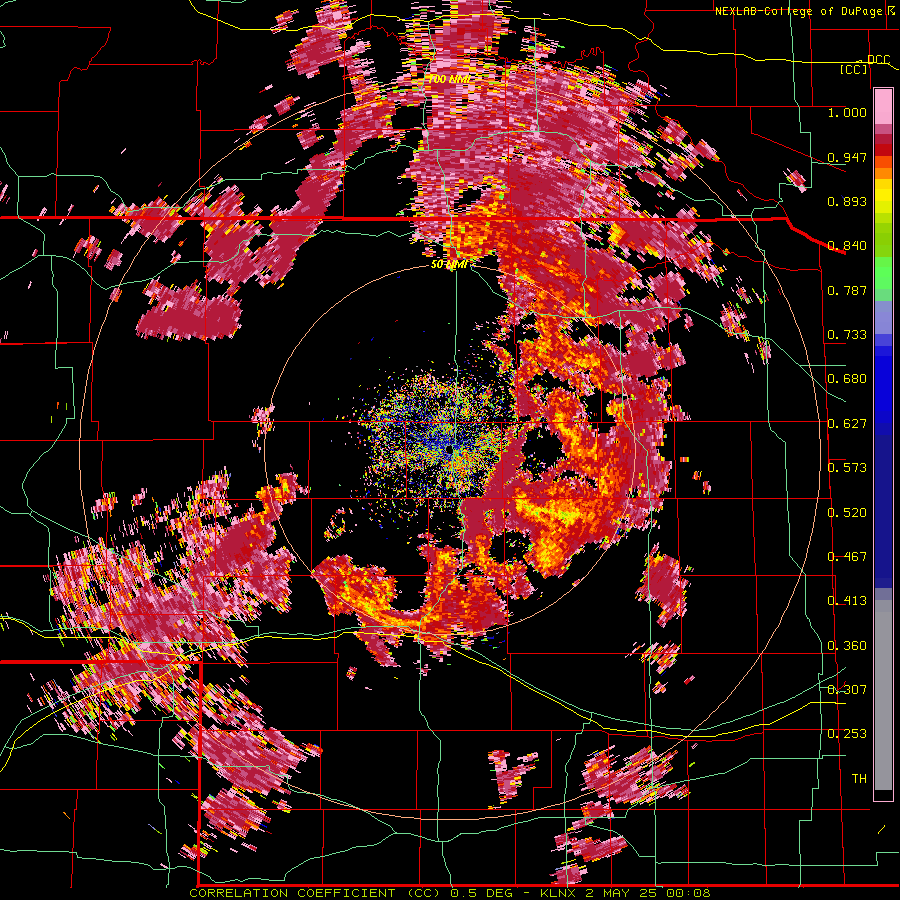Click the TH legend label
This screenshot has height=900, width=900.
859,779
